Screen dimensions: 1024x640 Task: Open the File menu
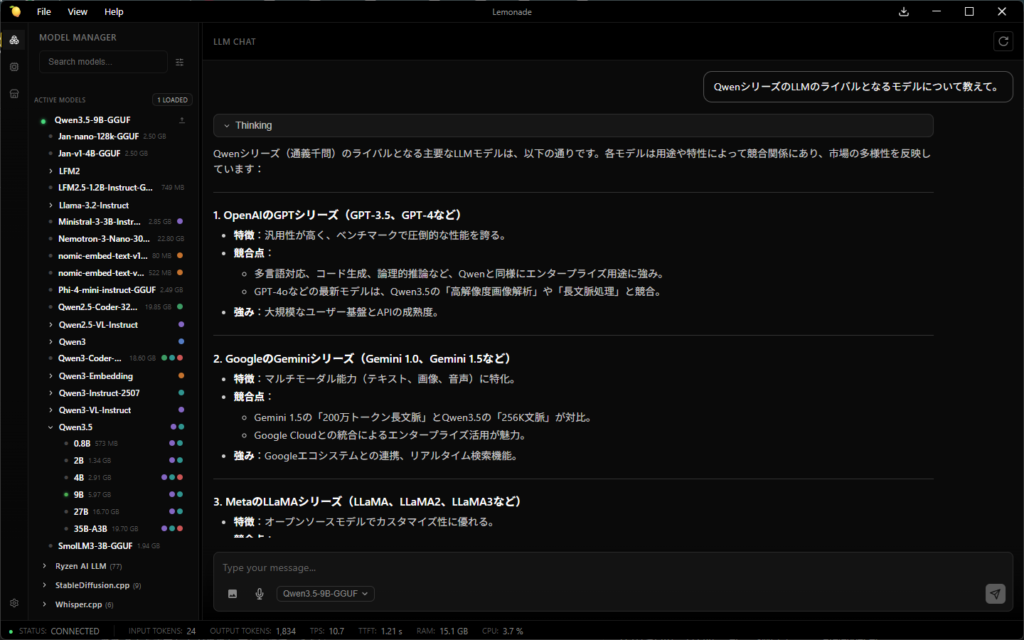click(x=44, y=12)
